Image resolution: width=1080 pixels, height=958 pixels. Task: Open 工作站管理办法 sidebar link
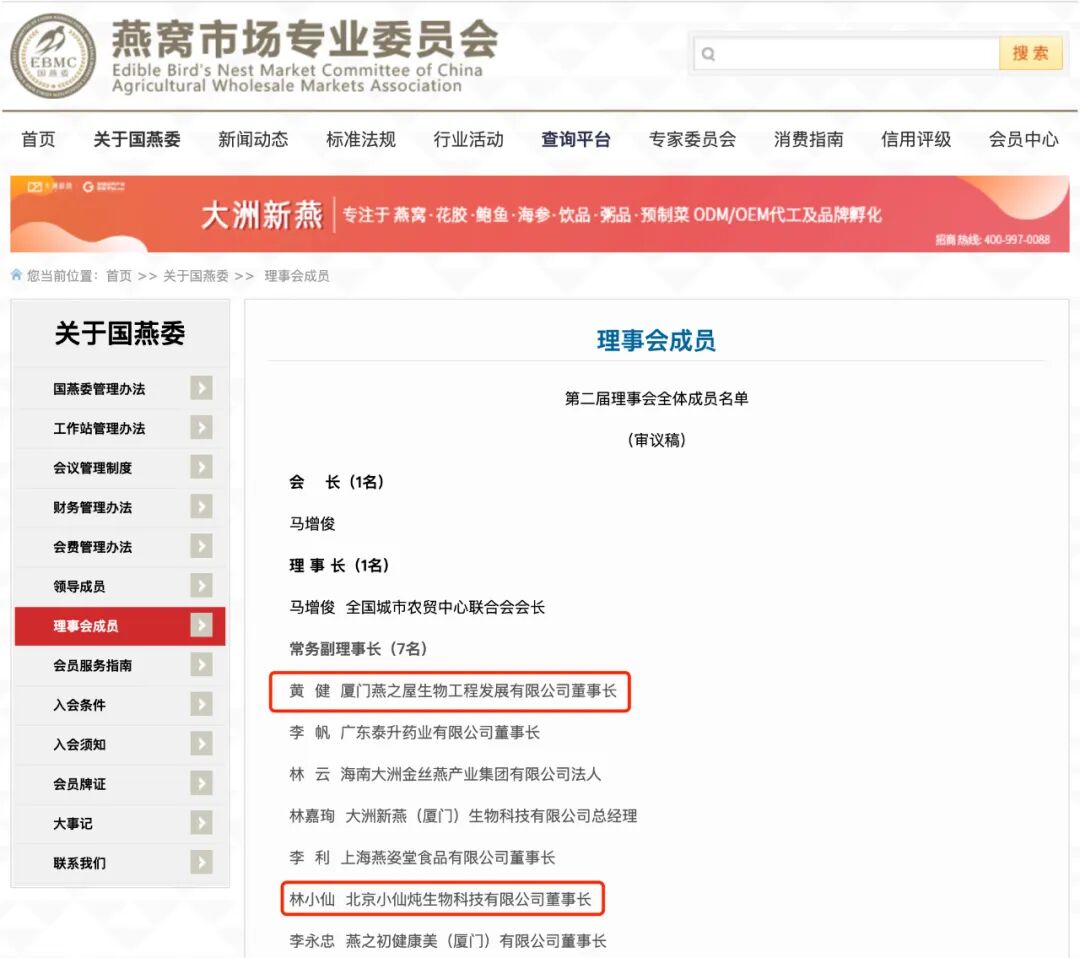coord(99,428)
